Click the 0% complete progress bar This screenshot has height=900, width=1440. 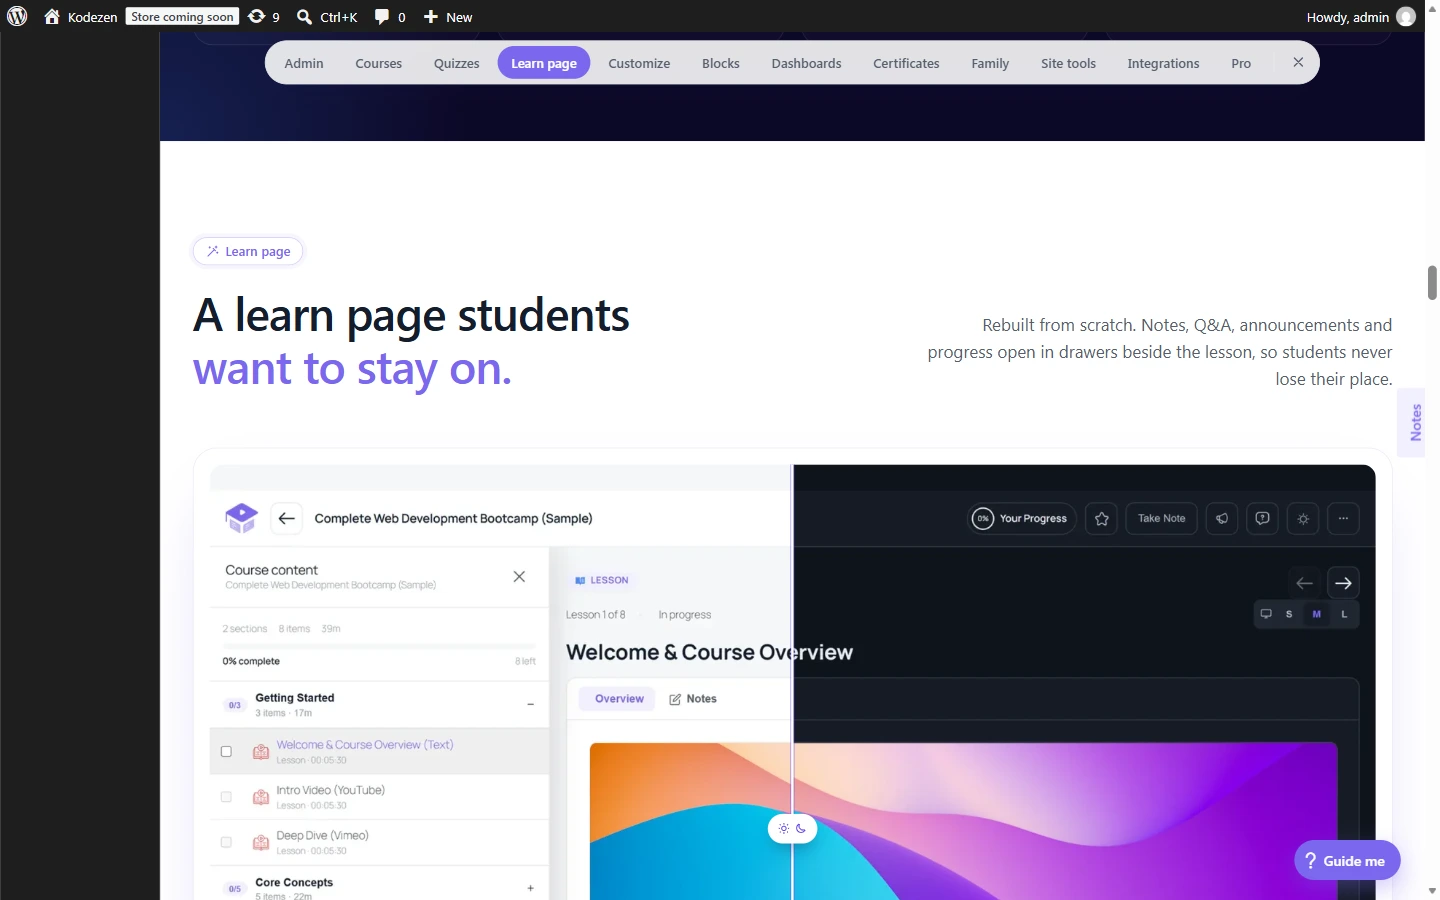(x=379, y=646)
